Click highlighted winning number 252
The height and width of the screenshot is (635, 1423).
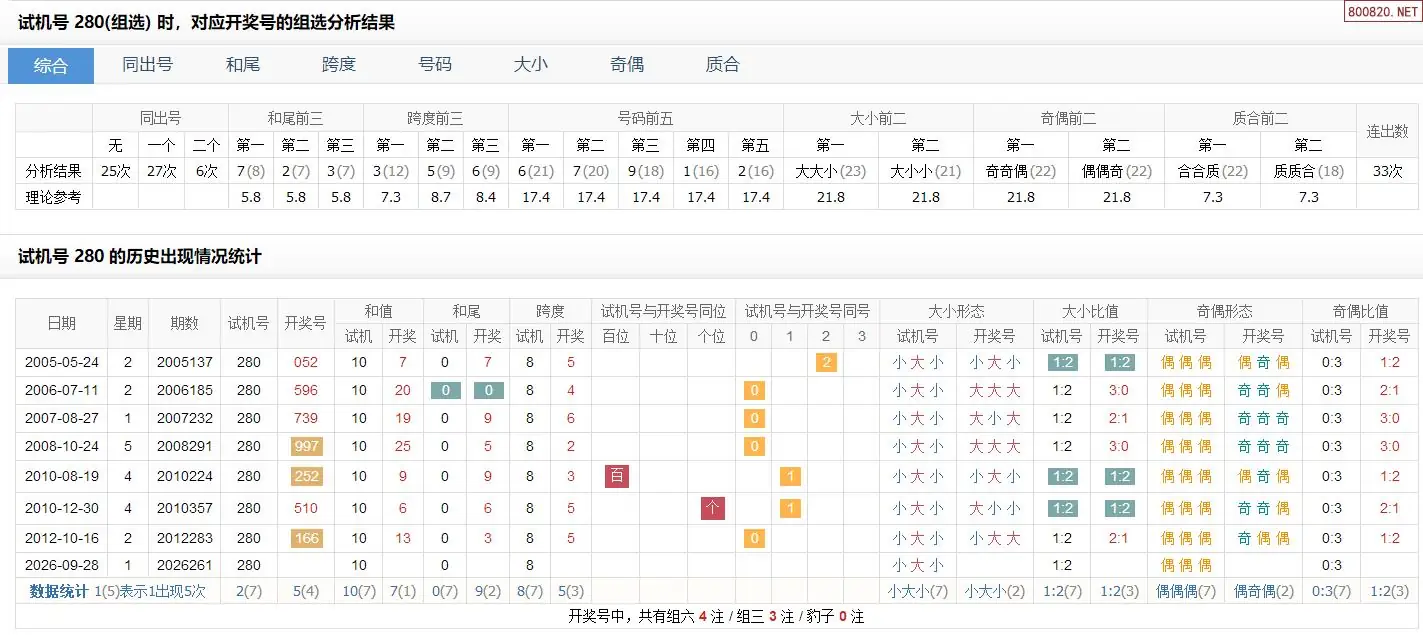(x=306, y=476)
